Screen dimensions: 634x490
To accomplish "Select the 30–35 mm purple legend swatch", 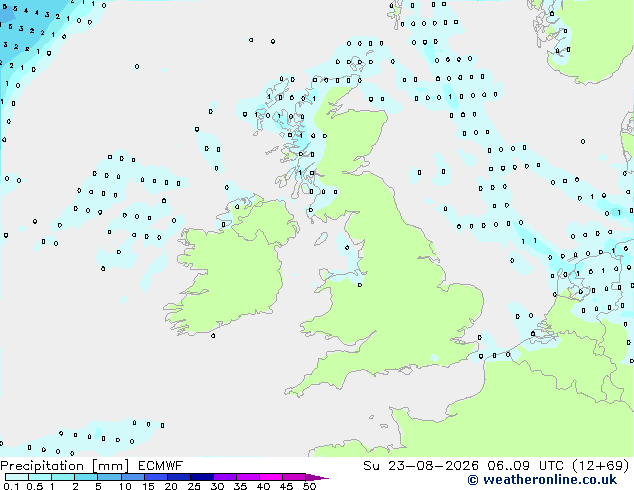I will pos(224,477).
